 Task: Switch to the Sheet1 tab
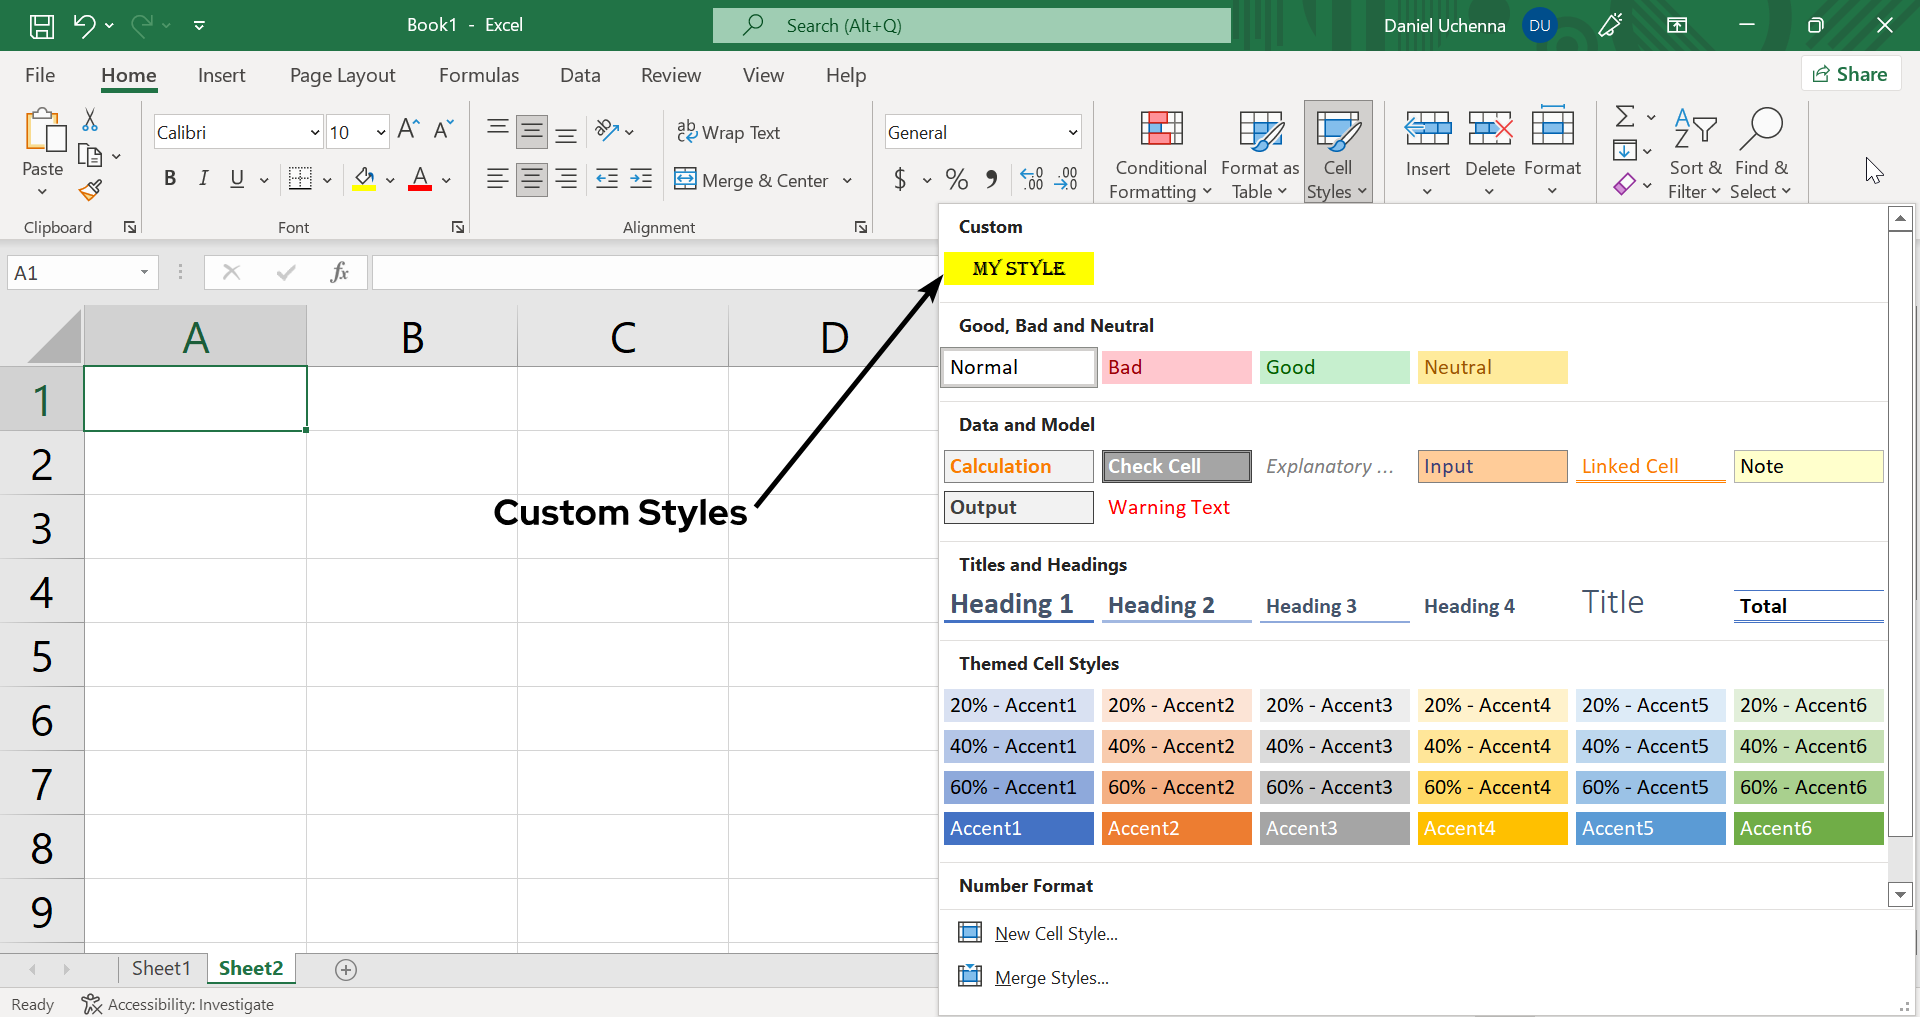click(x=161, y=967)
